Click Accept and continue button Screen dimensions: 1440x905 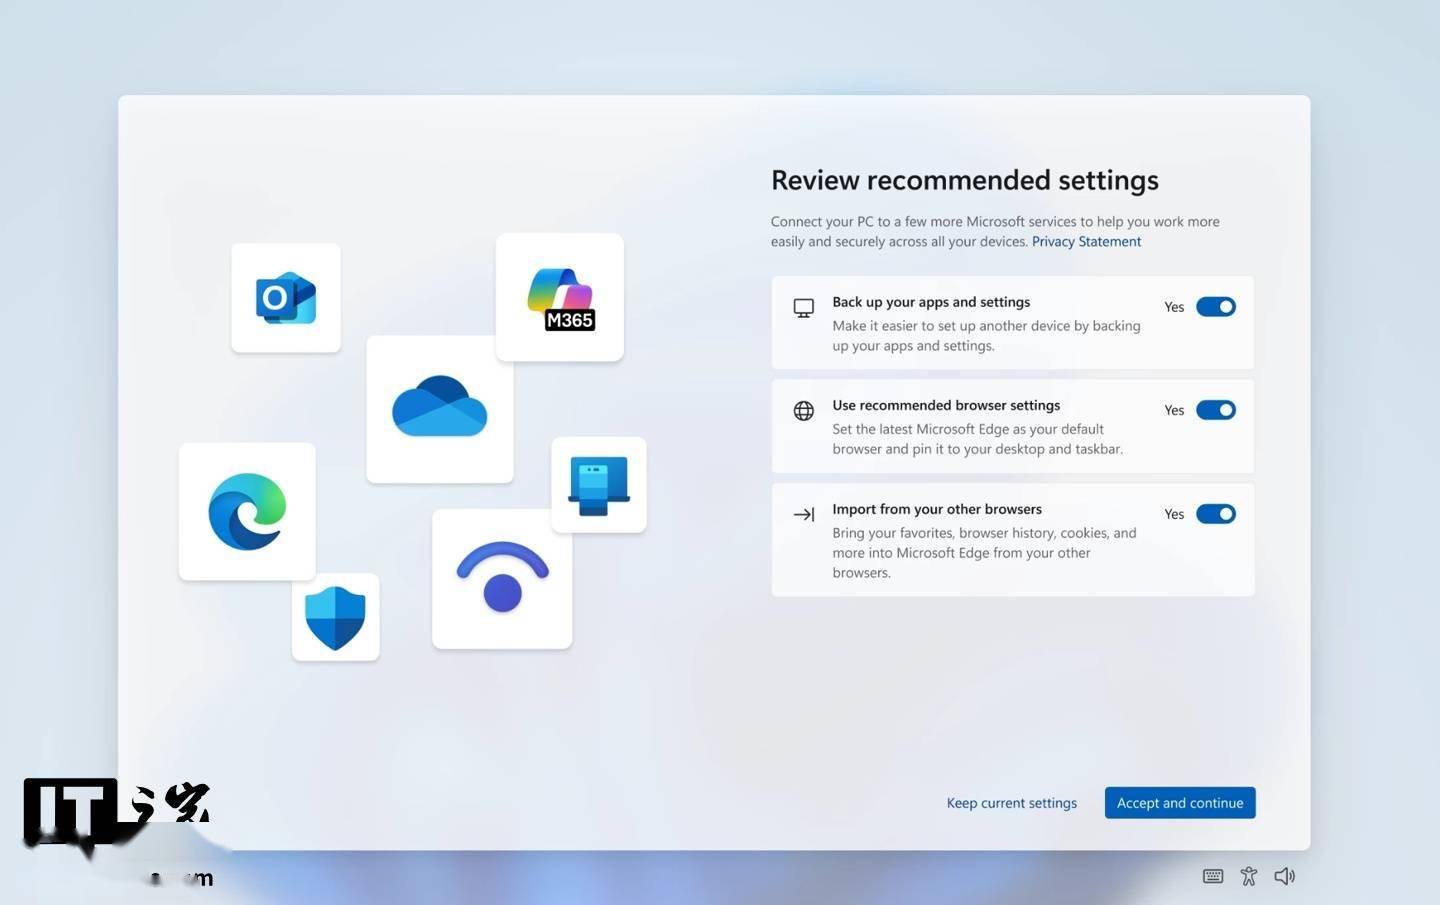(x=1180, y=803)
